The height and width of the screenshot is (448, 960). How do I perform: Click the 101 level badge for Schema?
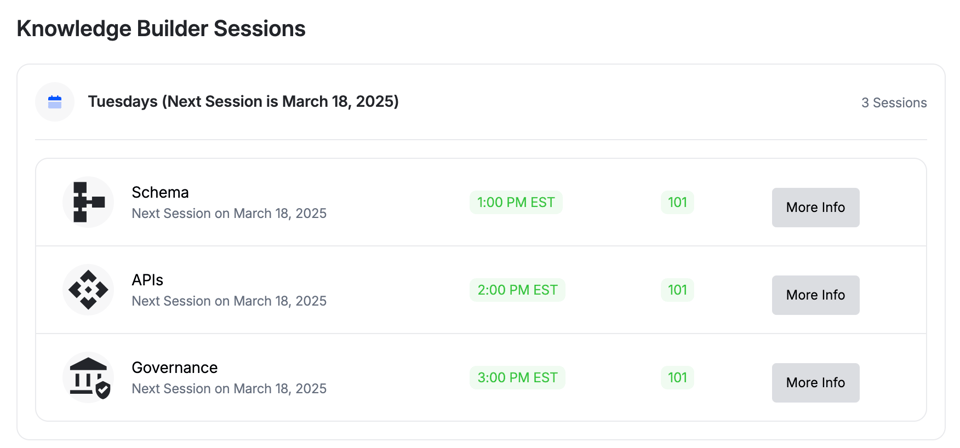(677, 202)
